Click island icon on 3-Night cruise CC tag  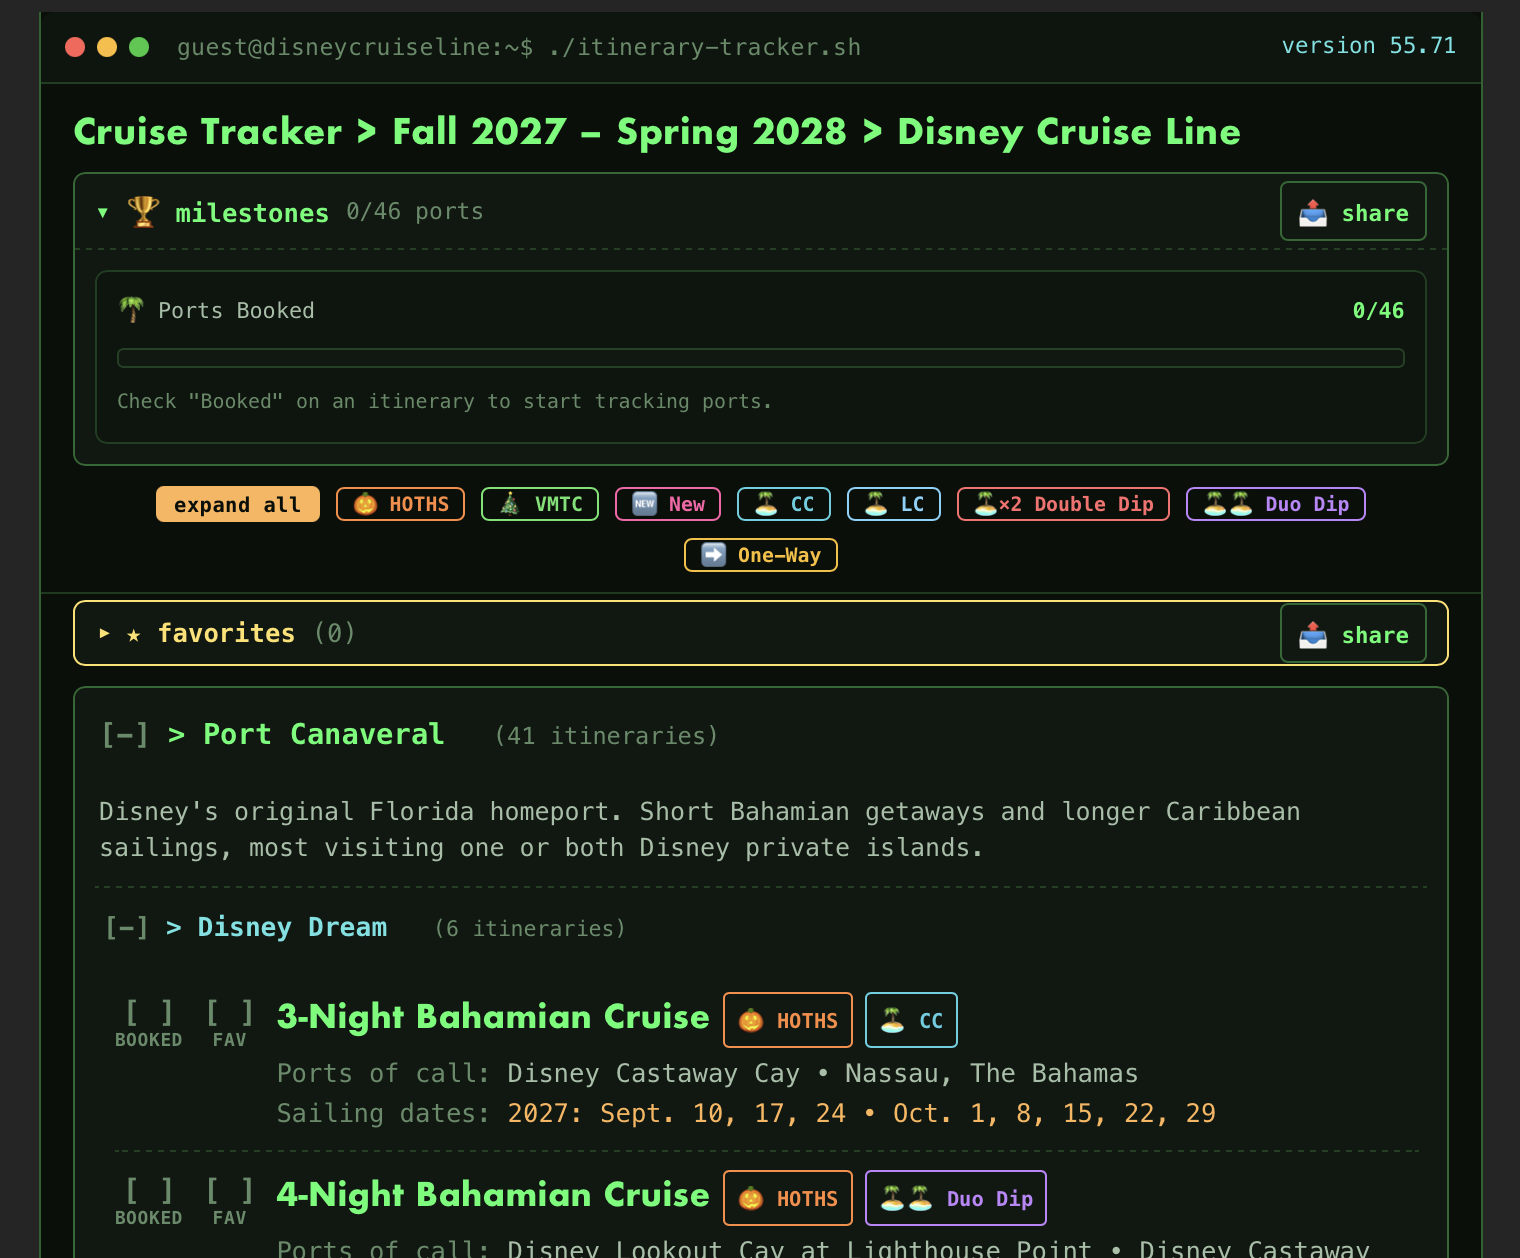pyautogui.click(x=893, y=1020)
